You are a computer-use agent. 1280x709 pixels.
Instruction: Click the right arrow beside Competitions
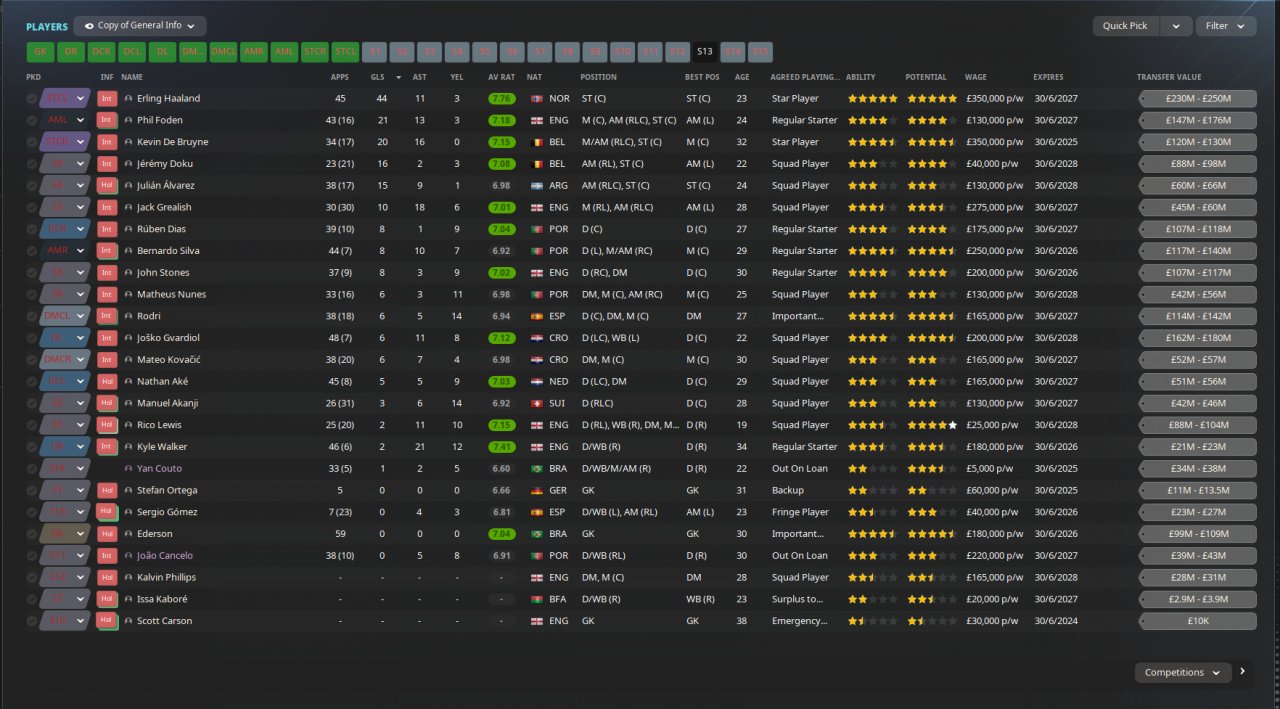1243,672
